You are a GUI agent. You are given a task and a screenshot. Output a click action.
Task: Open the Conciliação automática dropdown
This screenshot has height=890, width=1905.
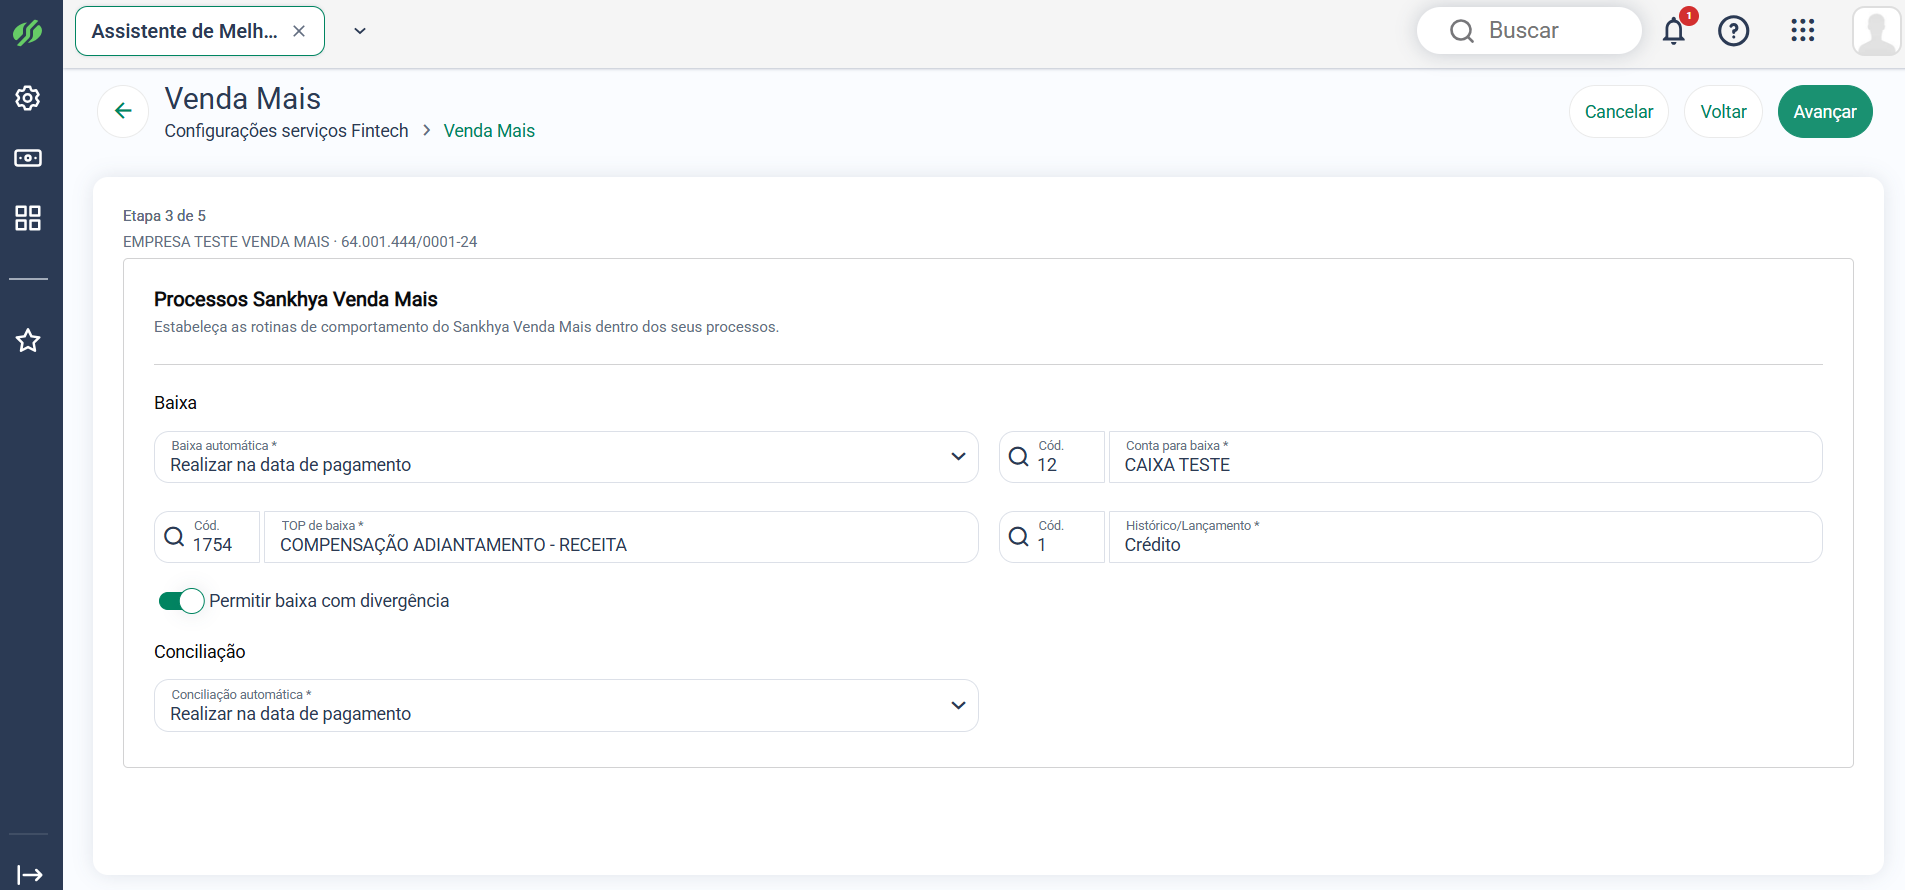[566, 706]
